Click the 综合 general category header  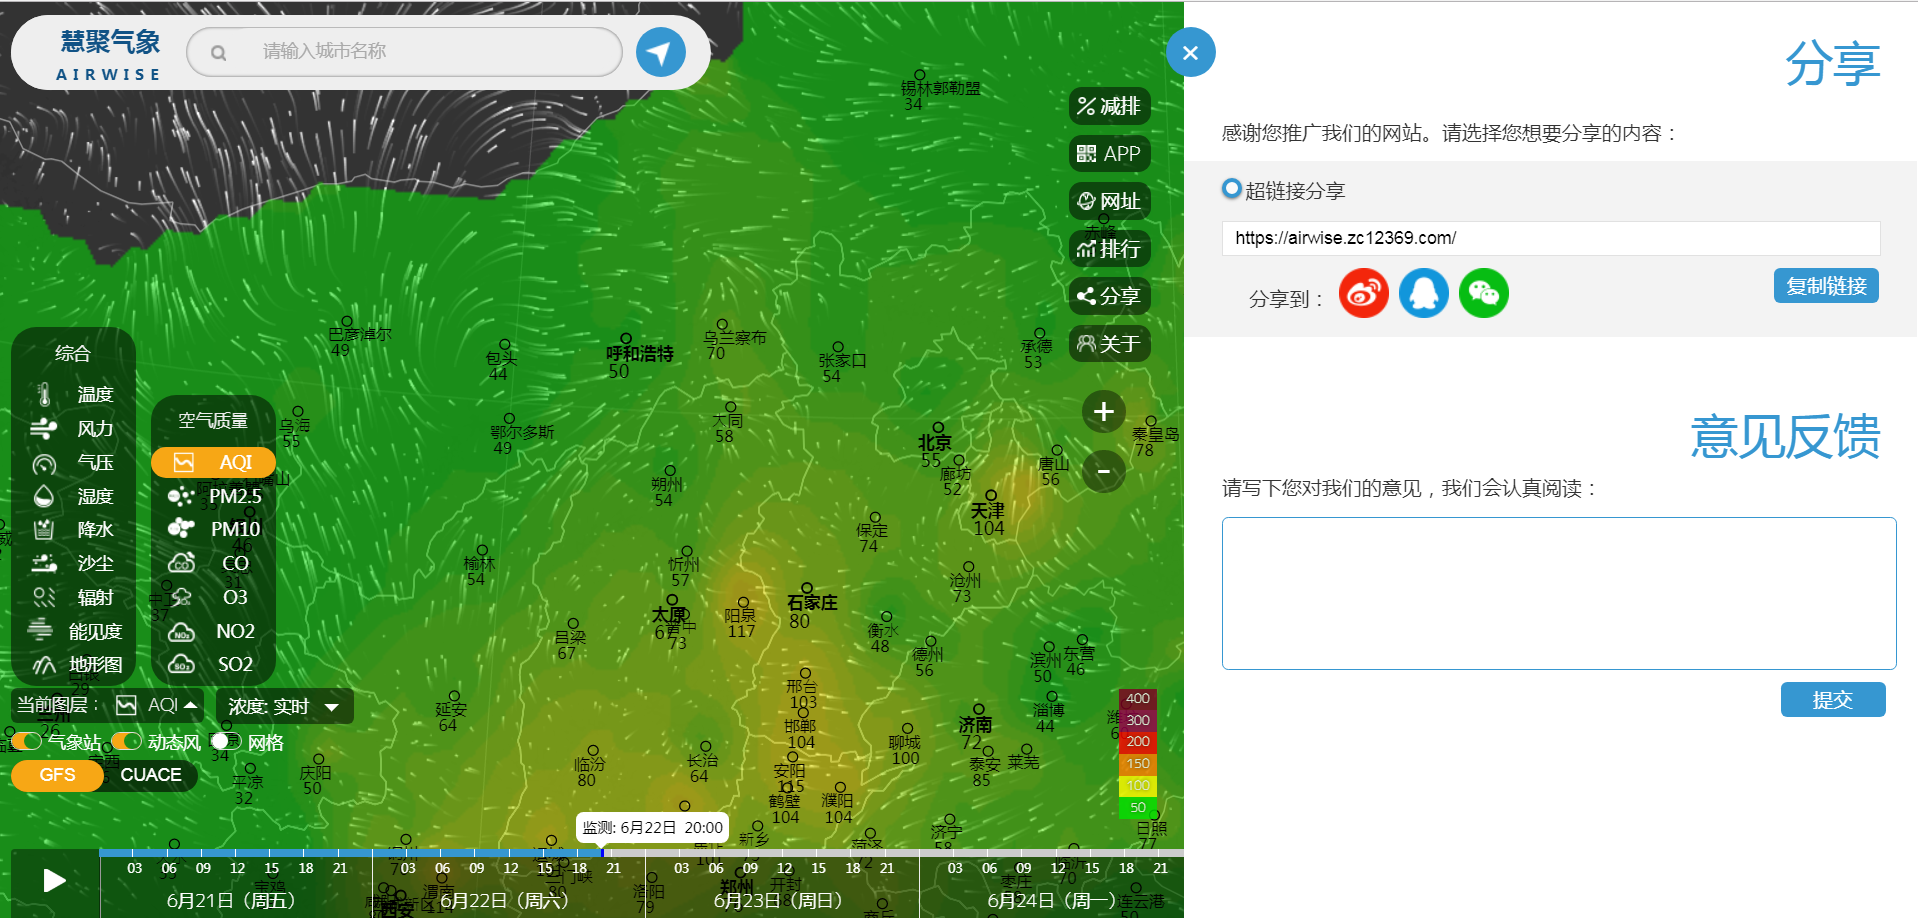[72, 353]
